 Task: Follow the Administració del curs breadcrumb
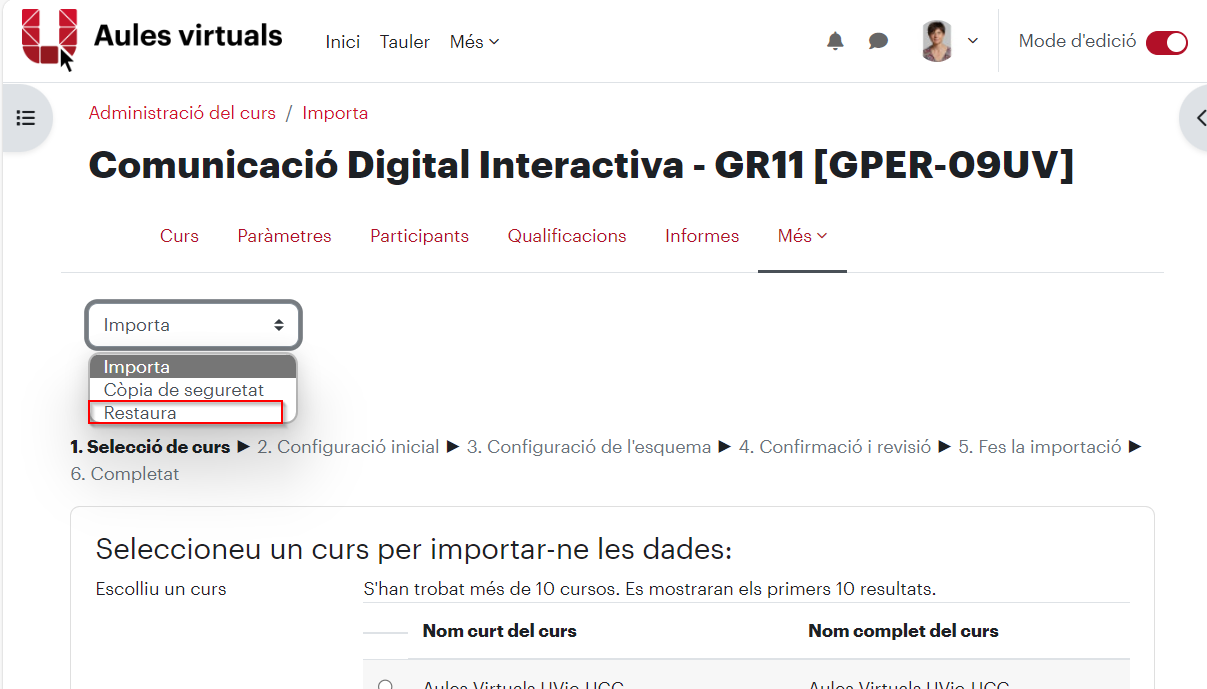click(x=182, y=113)
